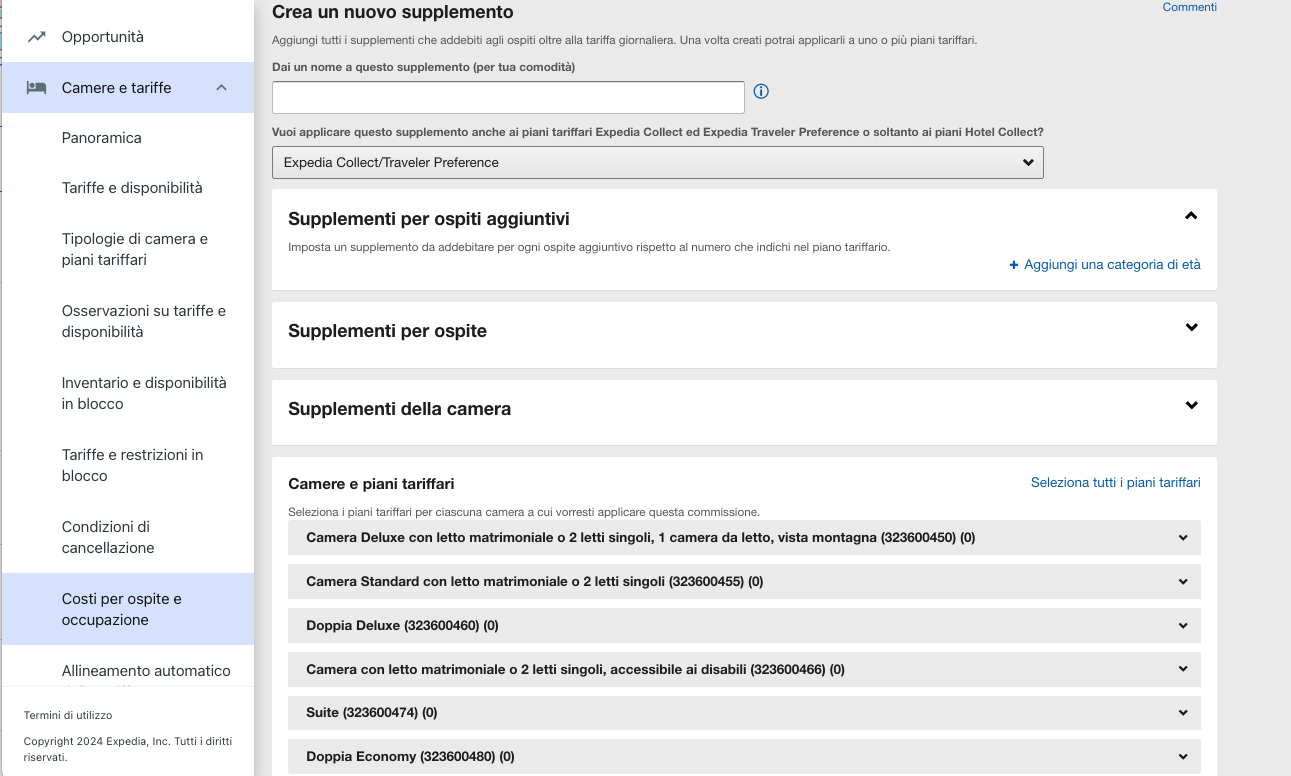1291x776 pixels.
Task: Expand Doppia Deluxe (323600460) row
Action: (744, 626)
